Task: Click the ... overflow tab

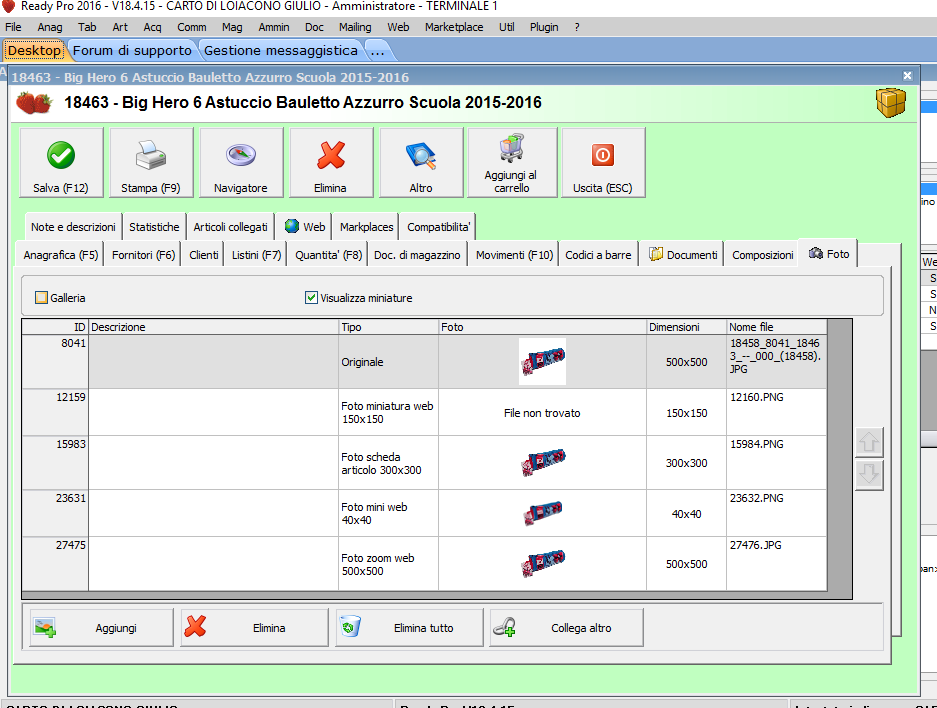Action: pyautogui.click(x=377, y=50)
